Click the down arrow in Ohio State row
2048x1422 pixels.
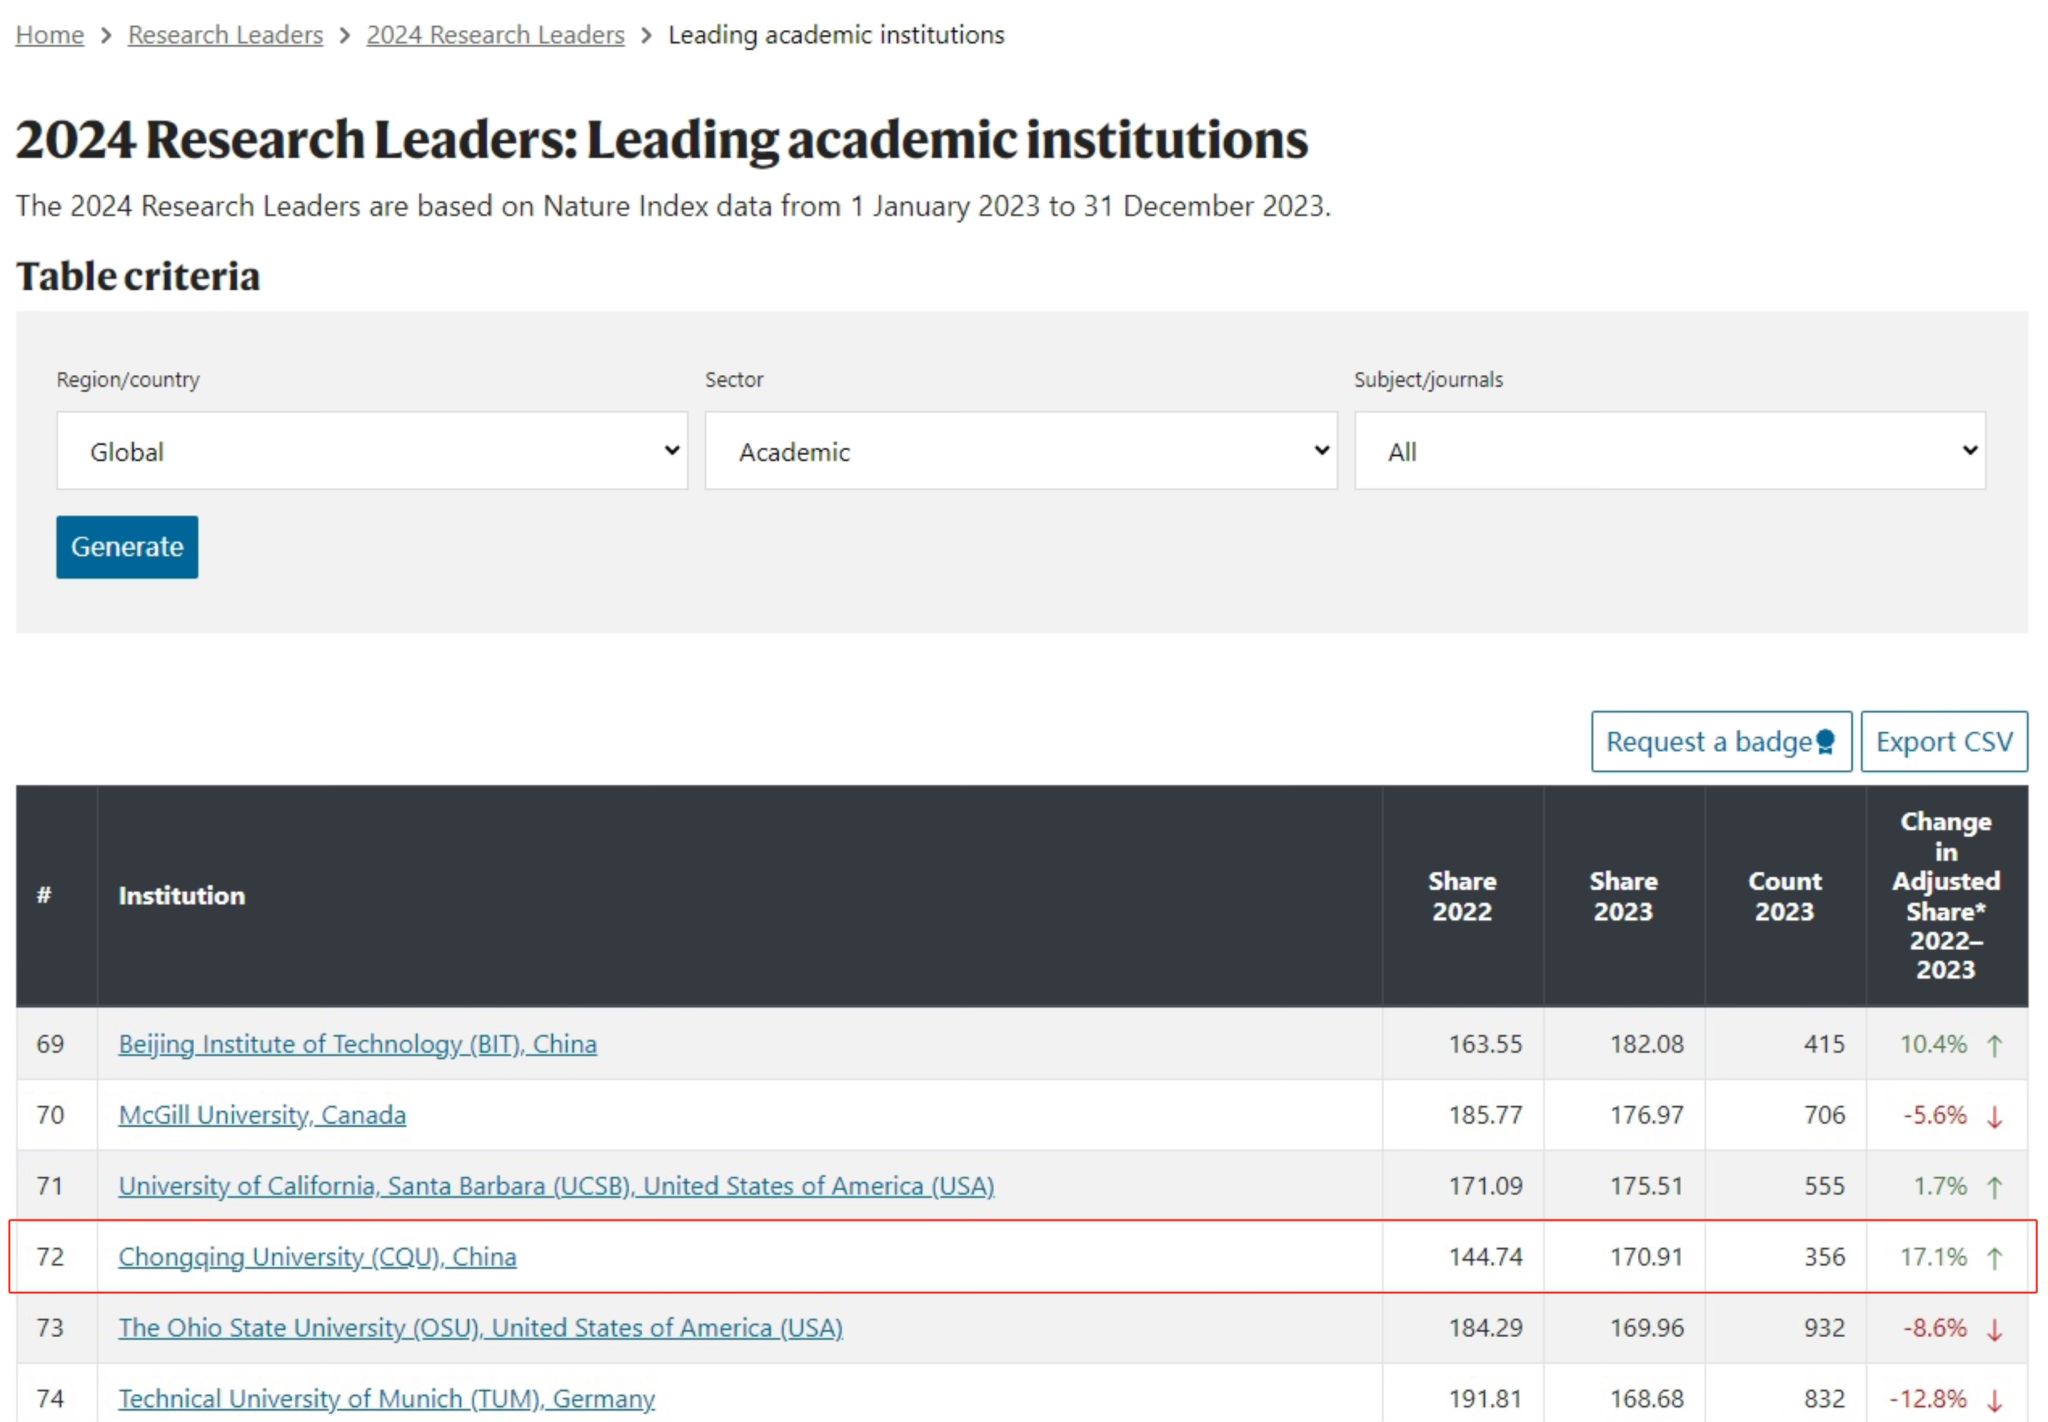point(1994,1329)
